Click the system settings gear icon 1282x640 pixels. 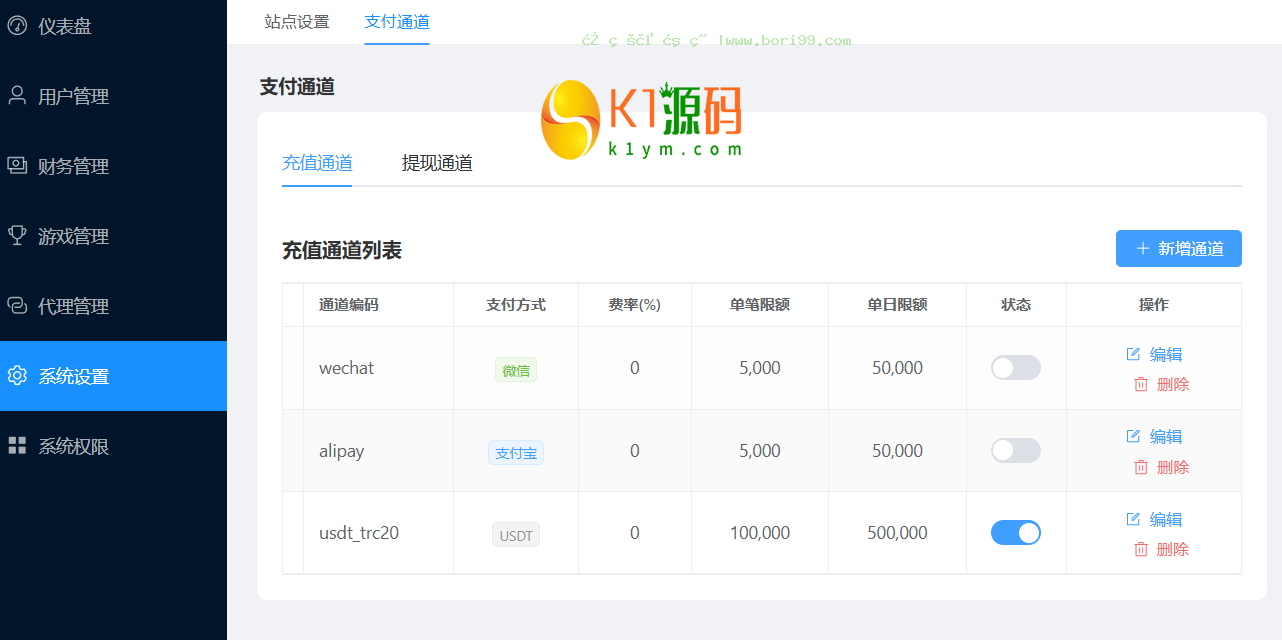17,376
